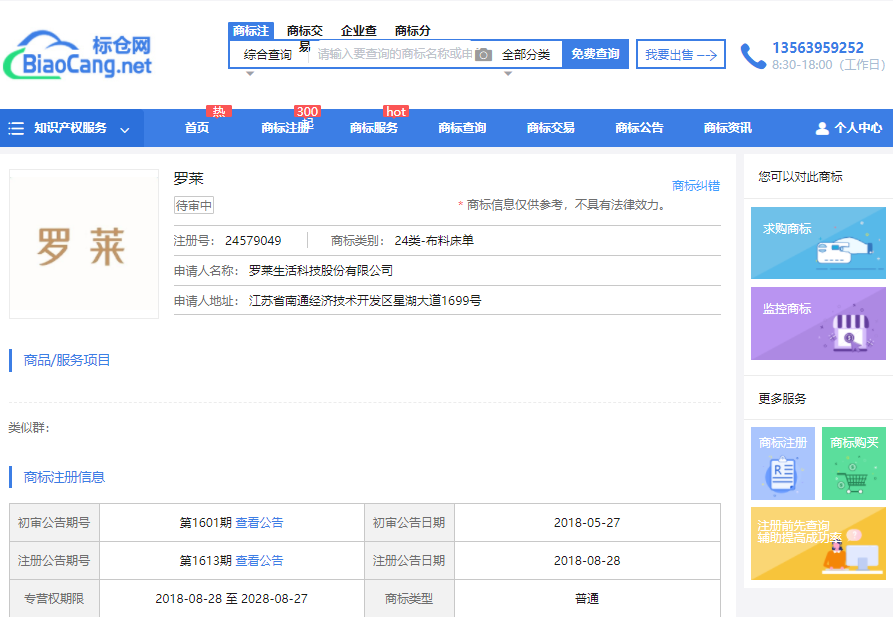Click the 类似群 label
893x617 pixels.
[x=29, y=427]
